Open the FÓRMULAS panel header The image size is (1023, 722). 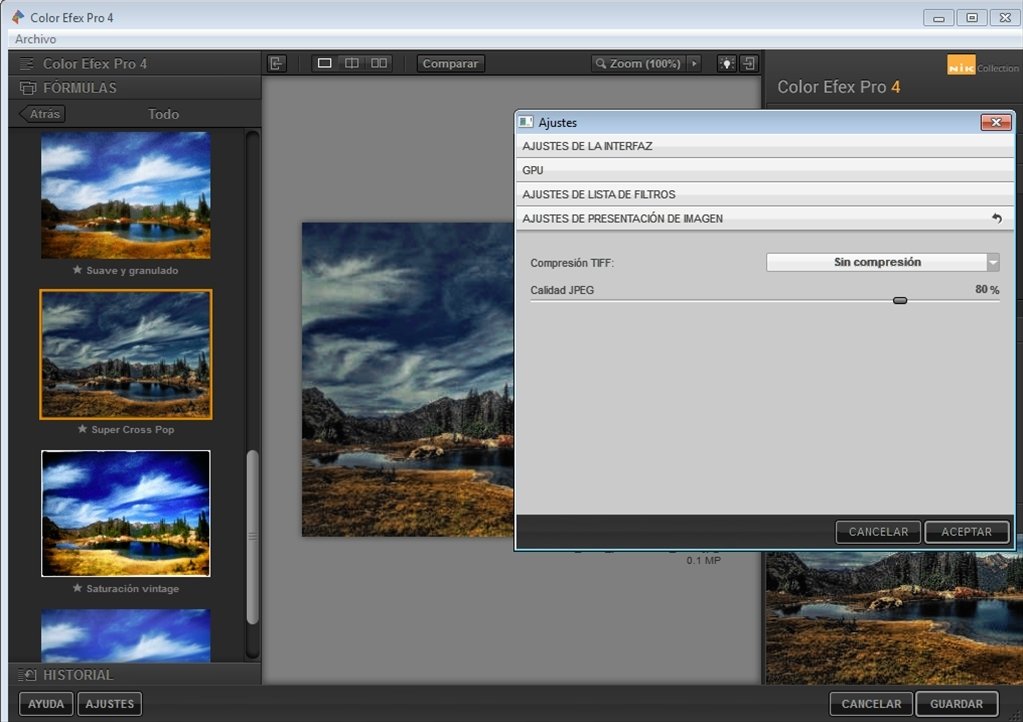pyautogui.click(x=135, y=87)
